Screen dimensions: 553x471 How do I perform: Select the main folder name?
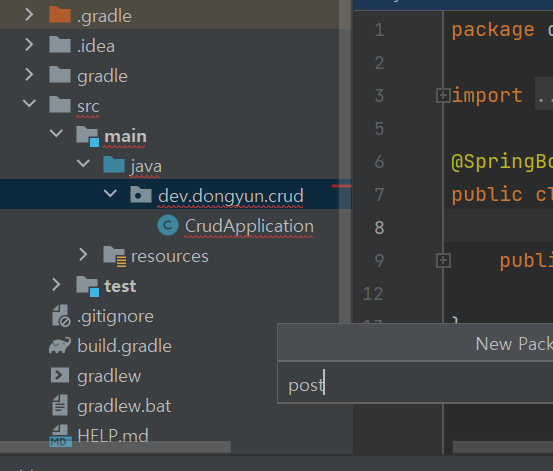pos(125,136)
